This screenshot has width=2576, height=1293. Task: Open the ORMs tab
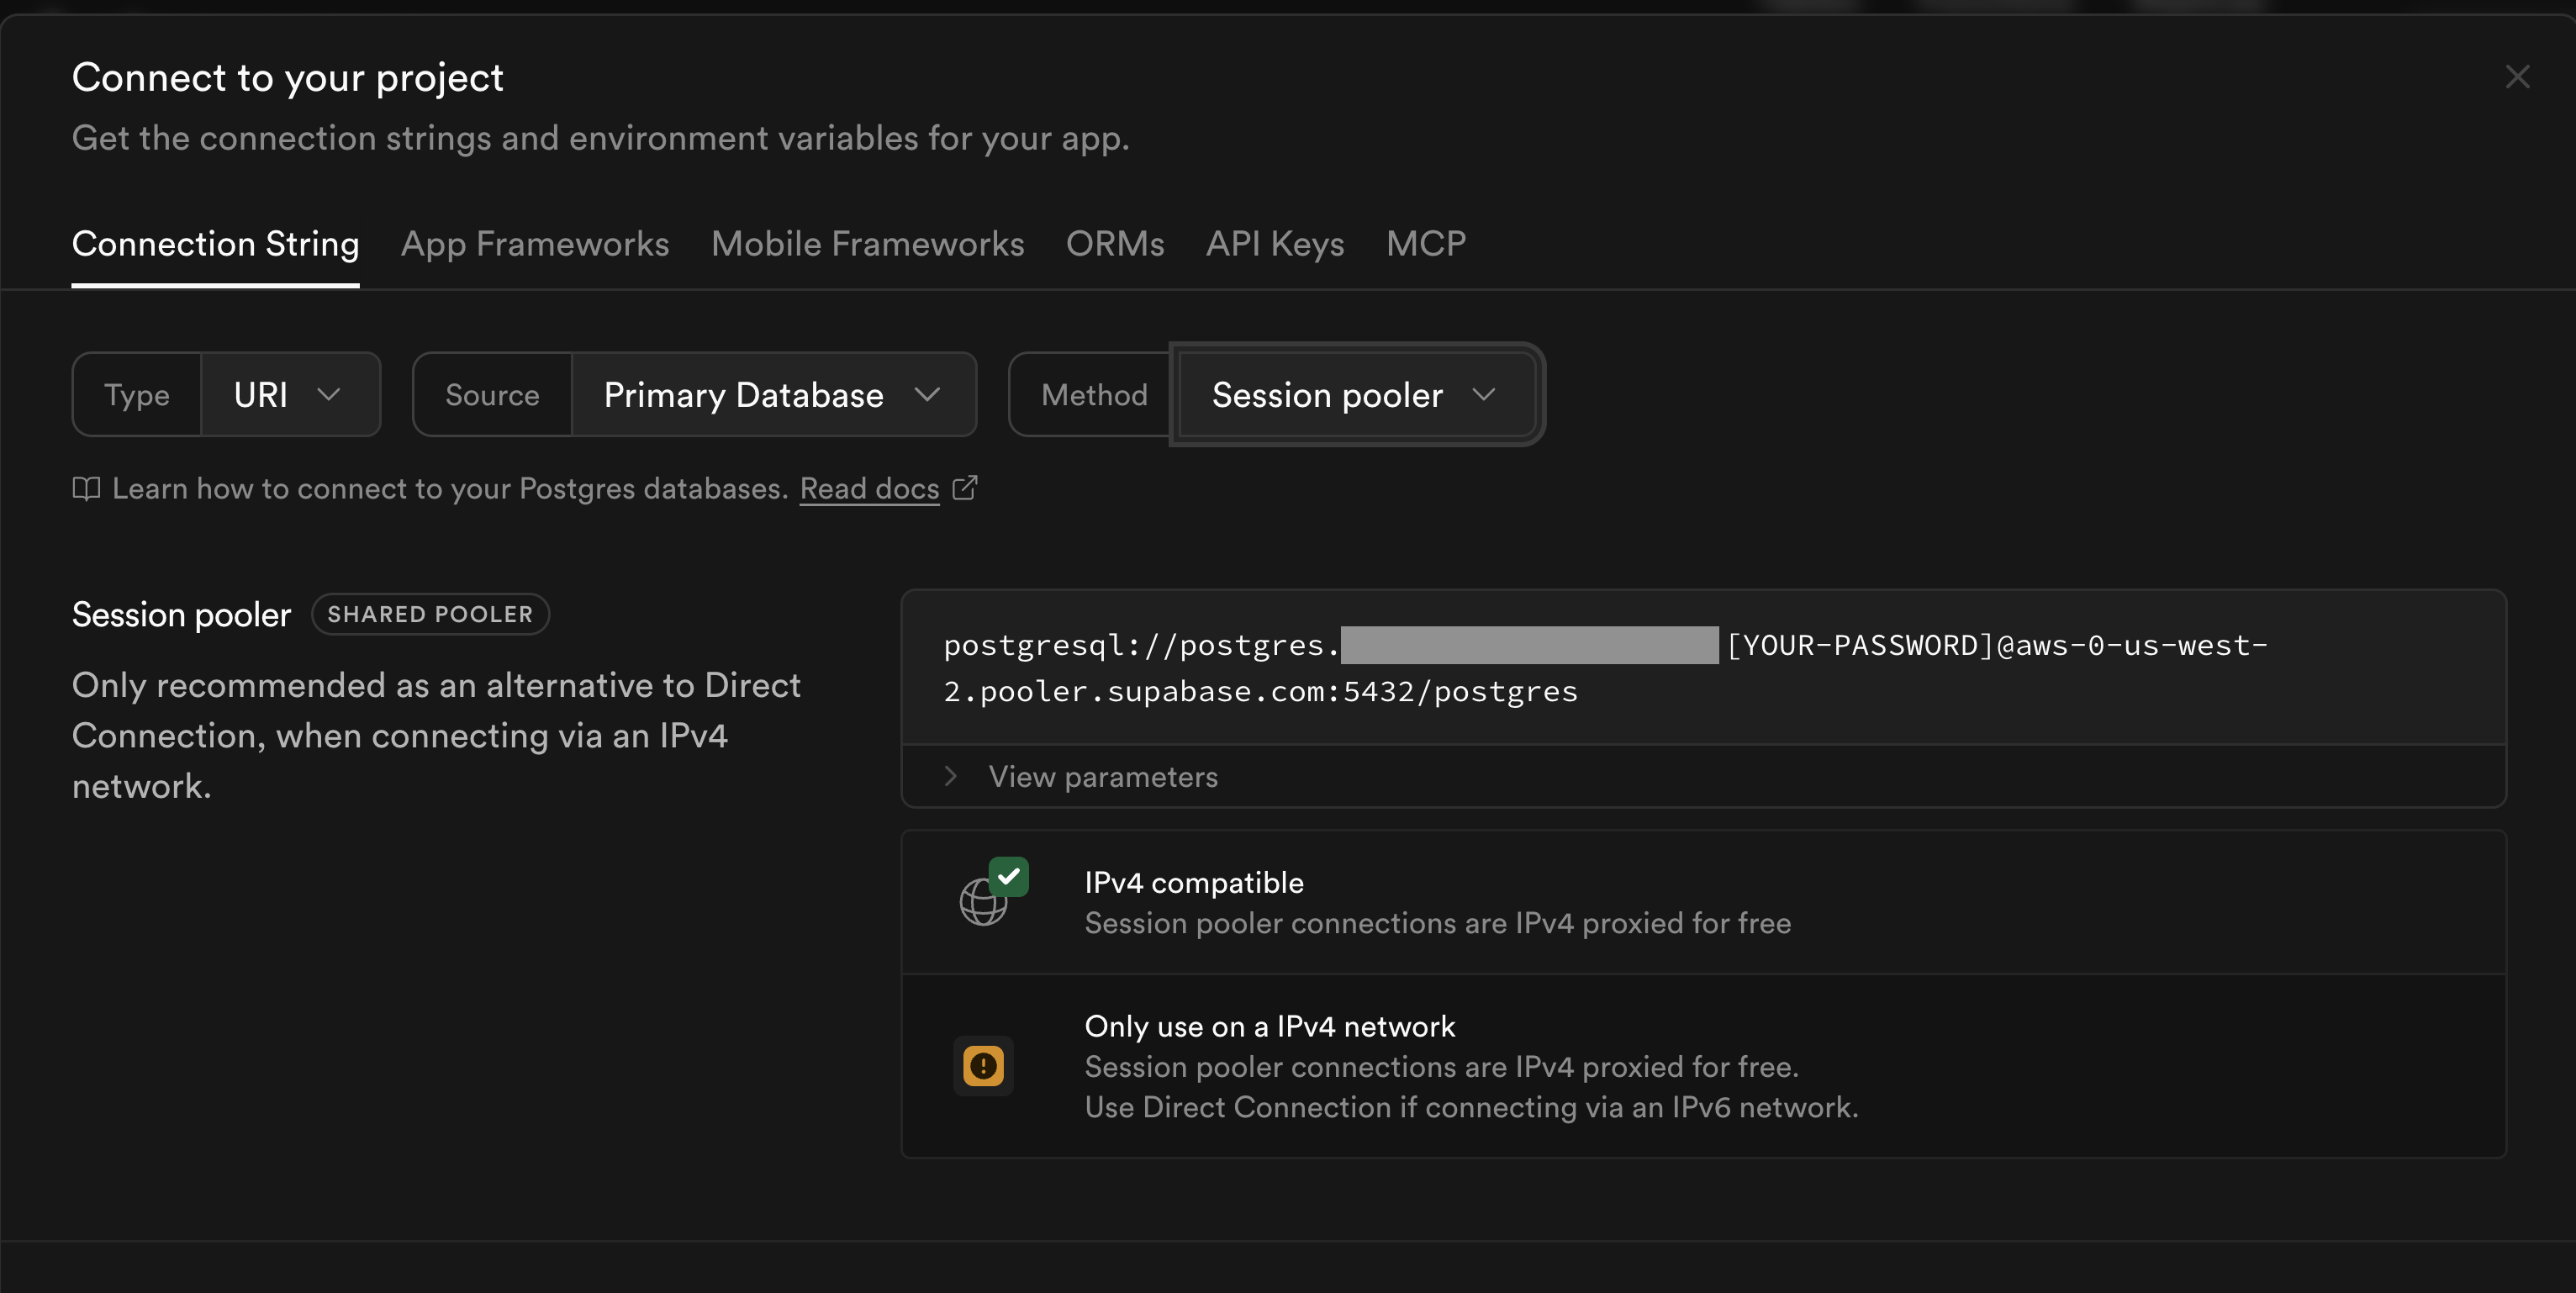pos(1115,244)
